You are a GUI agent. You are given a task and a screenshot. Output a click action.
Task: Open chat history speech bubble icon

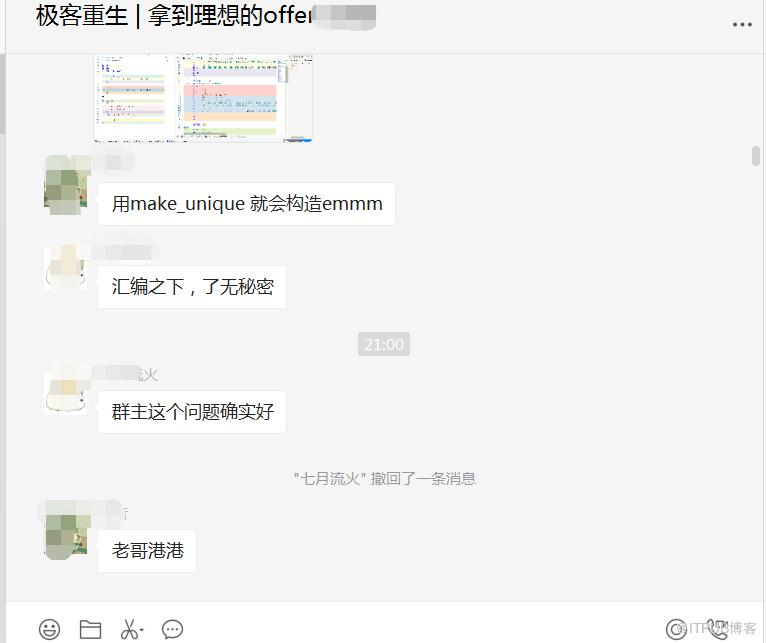point(172,629)
